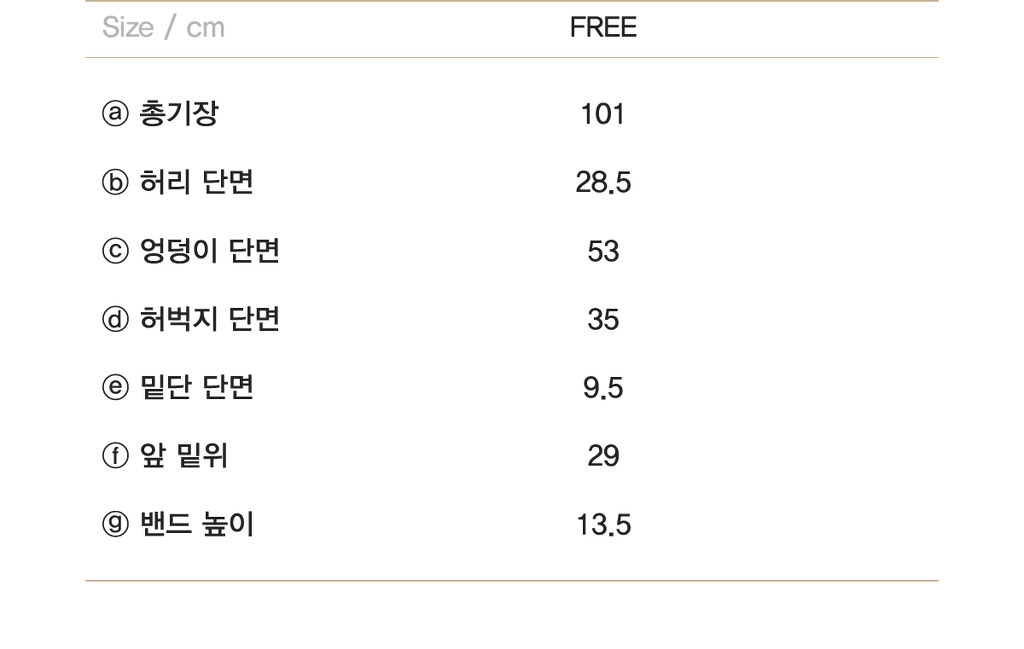
Task: Click the hip measurement value 53
Action: (x=603, y=251)
